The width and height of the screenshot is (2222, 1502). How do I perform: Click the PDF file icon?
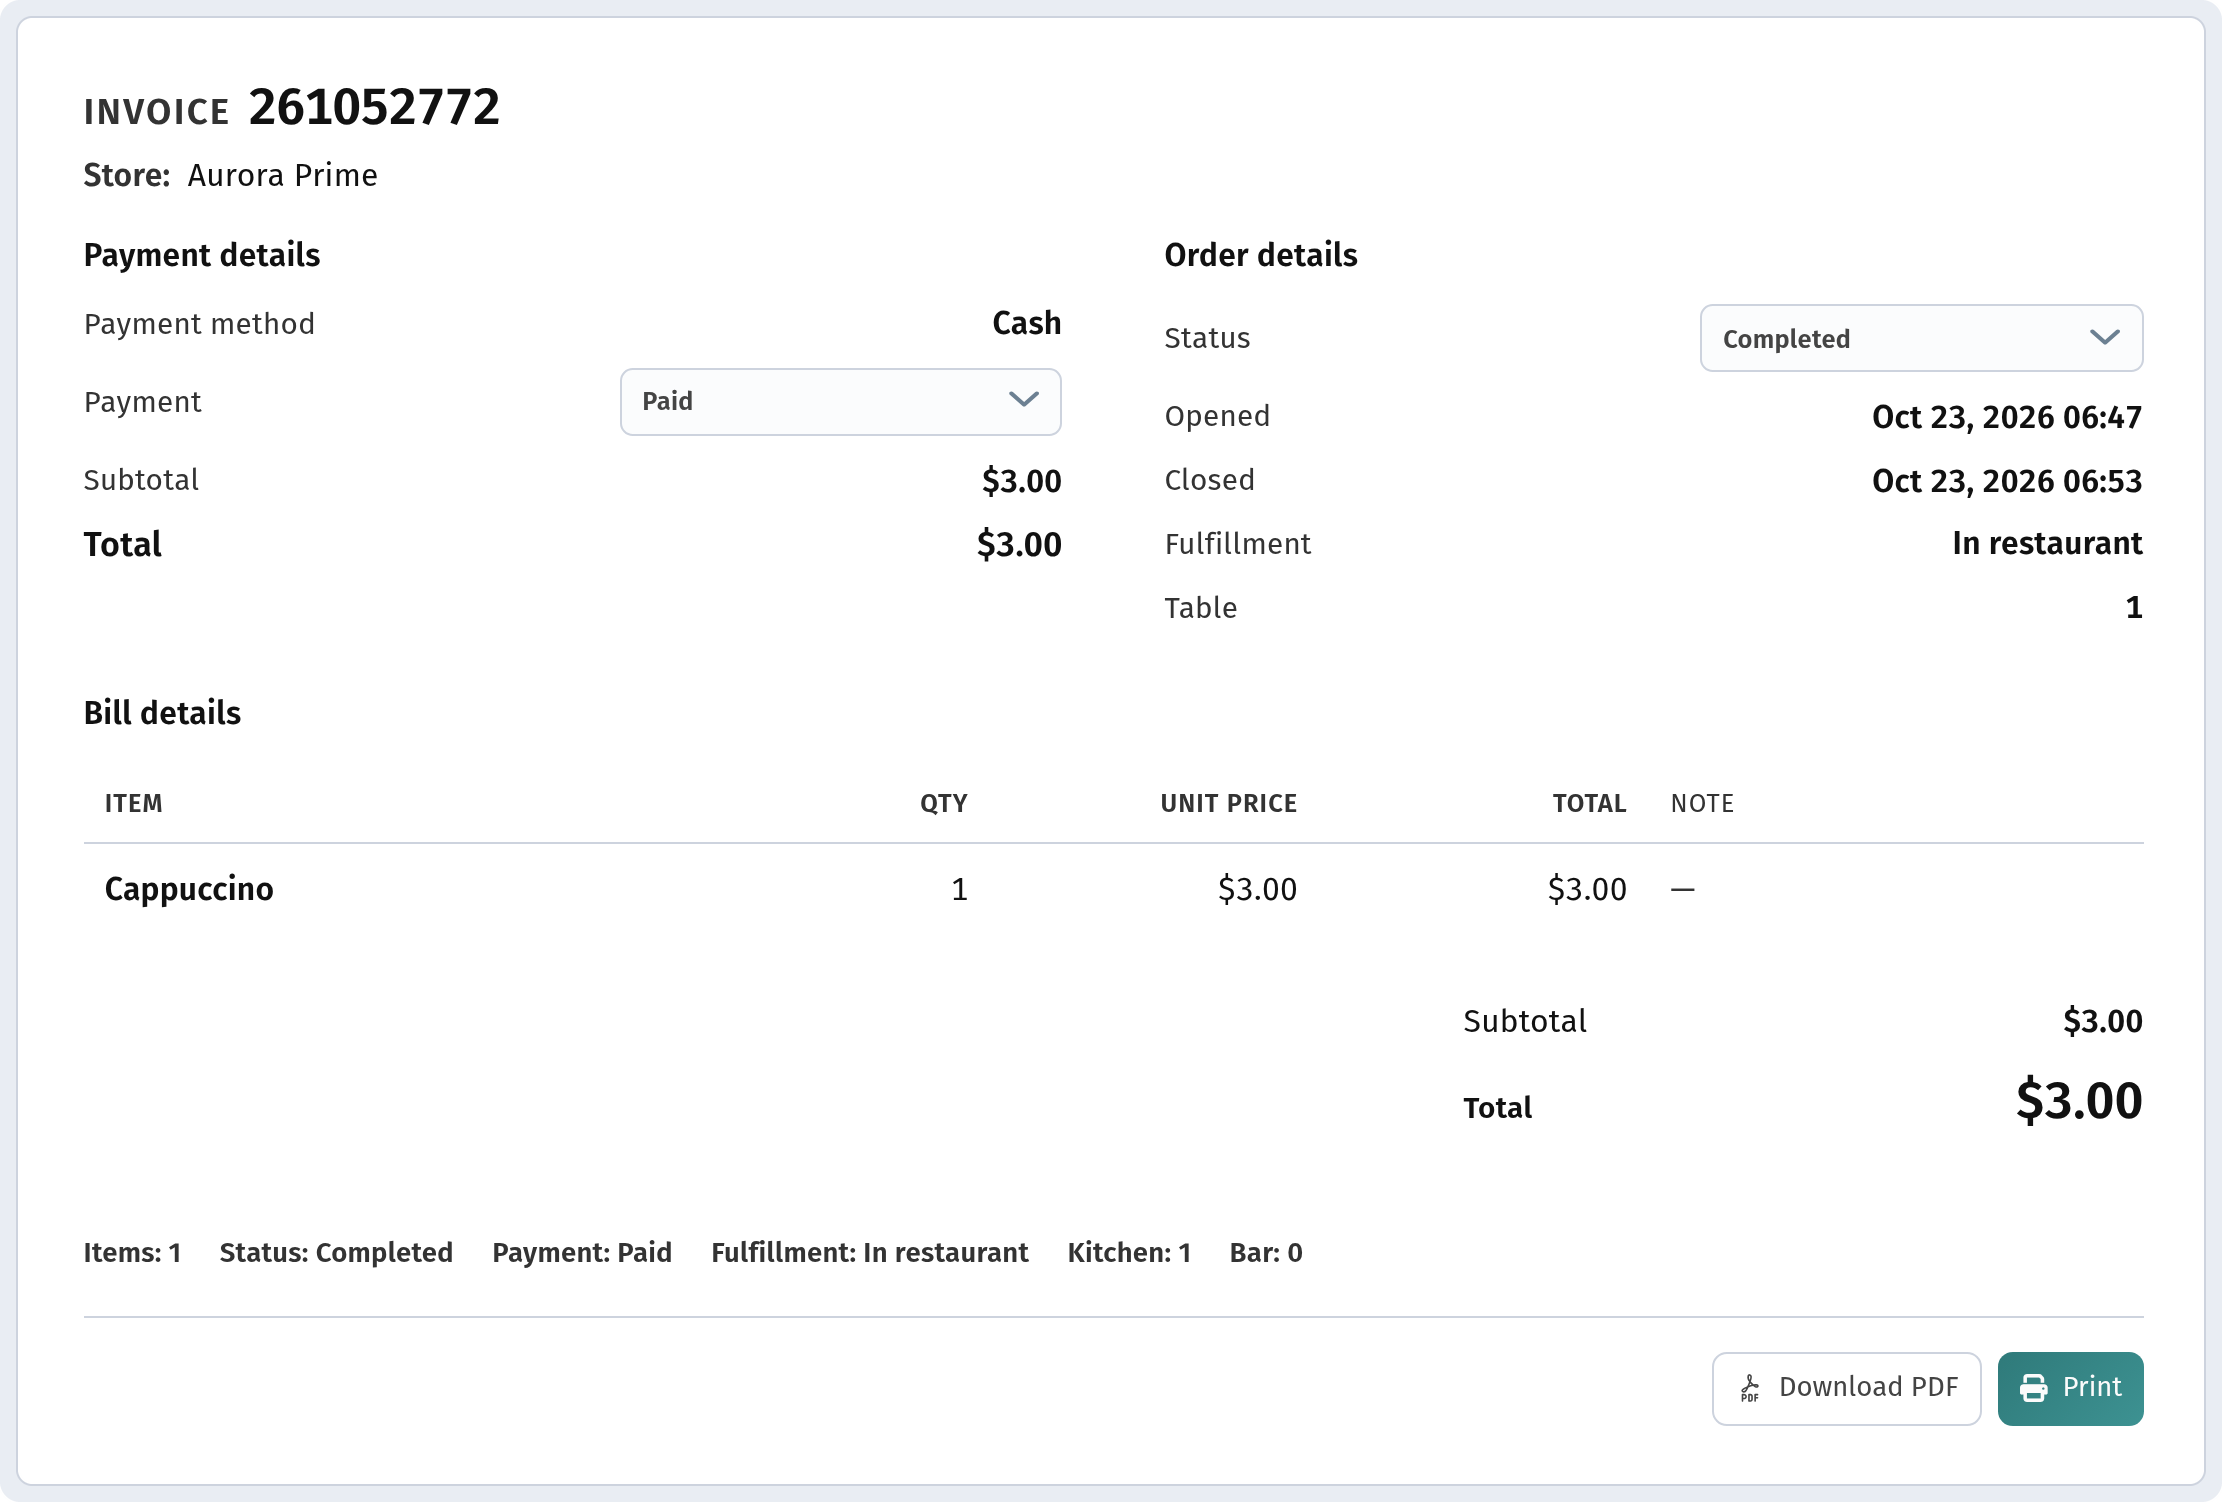point(1750,1388)
